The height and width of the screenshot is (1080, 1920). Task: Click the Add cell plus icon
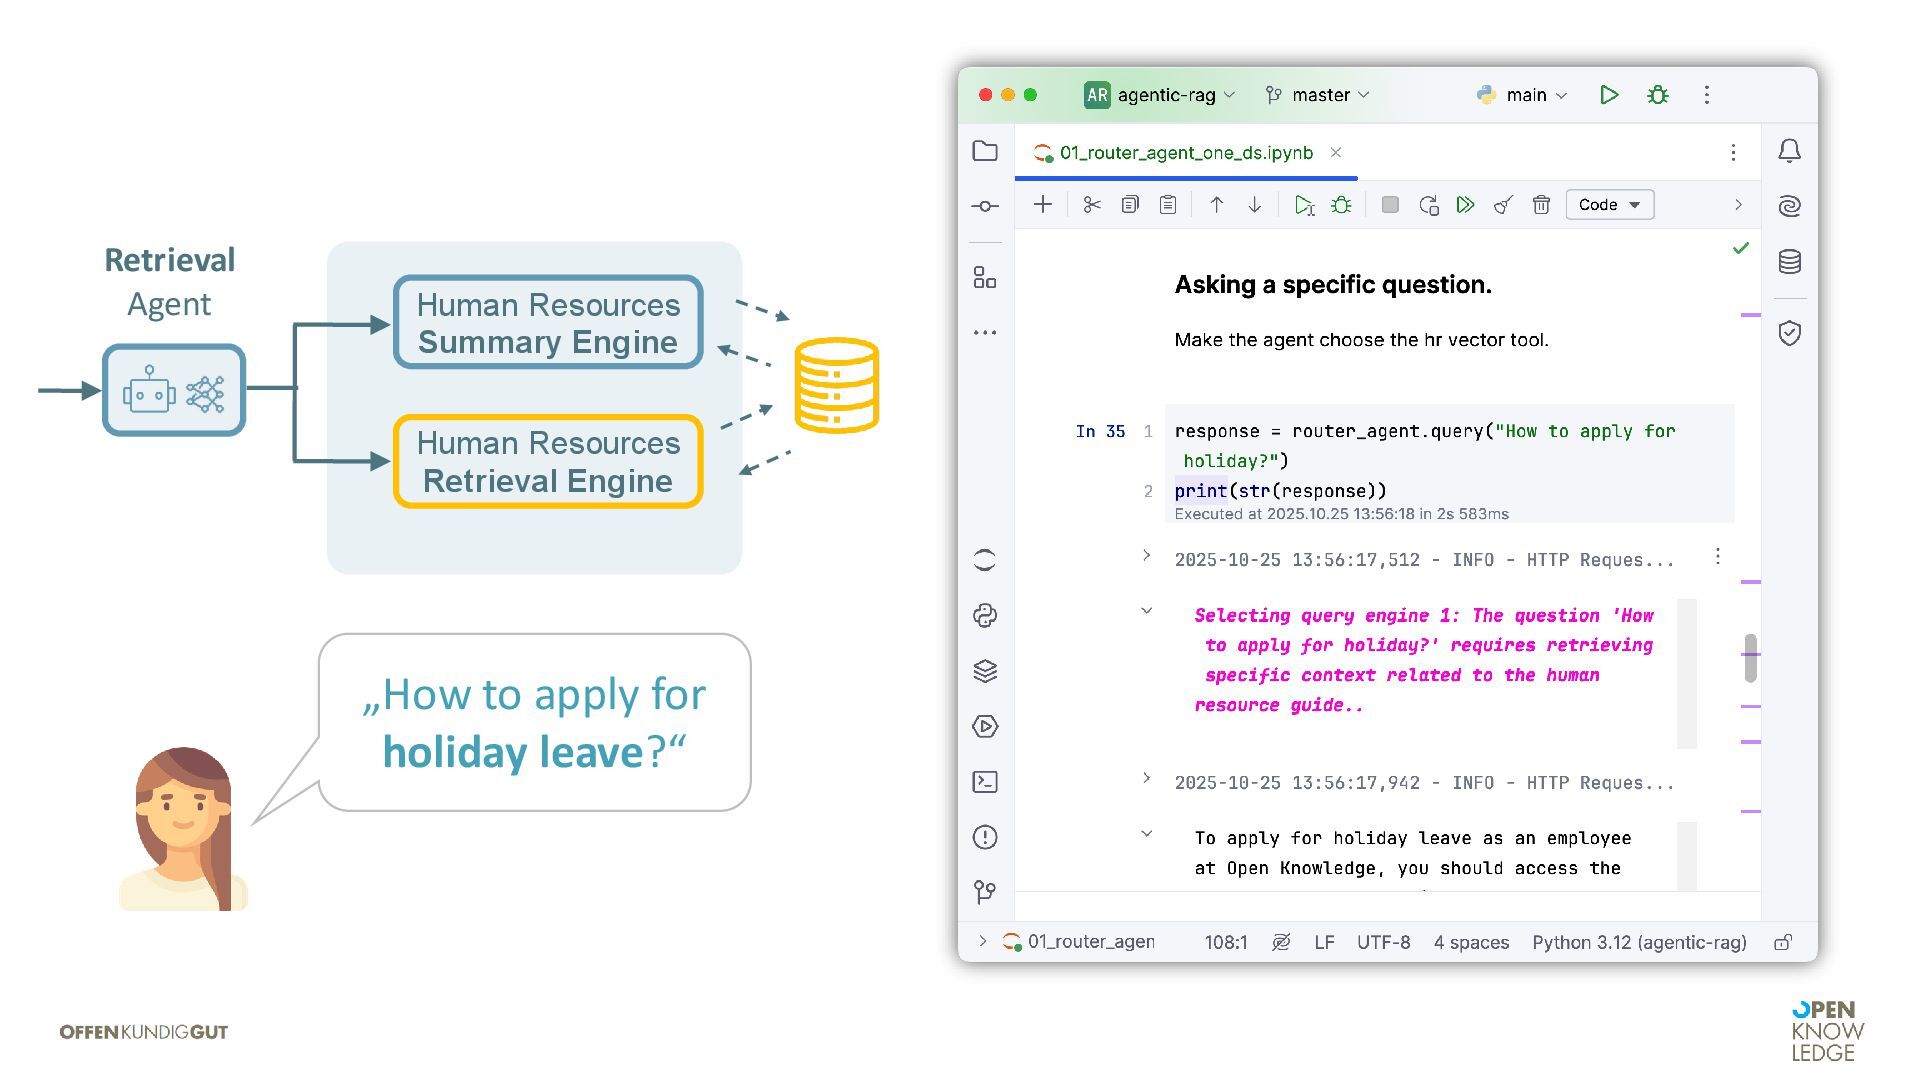1042,205
